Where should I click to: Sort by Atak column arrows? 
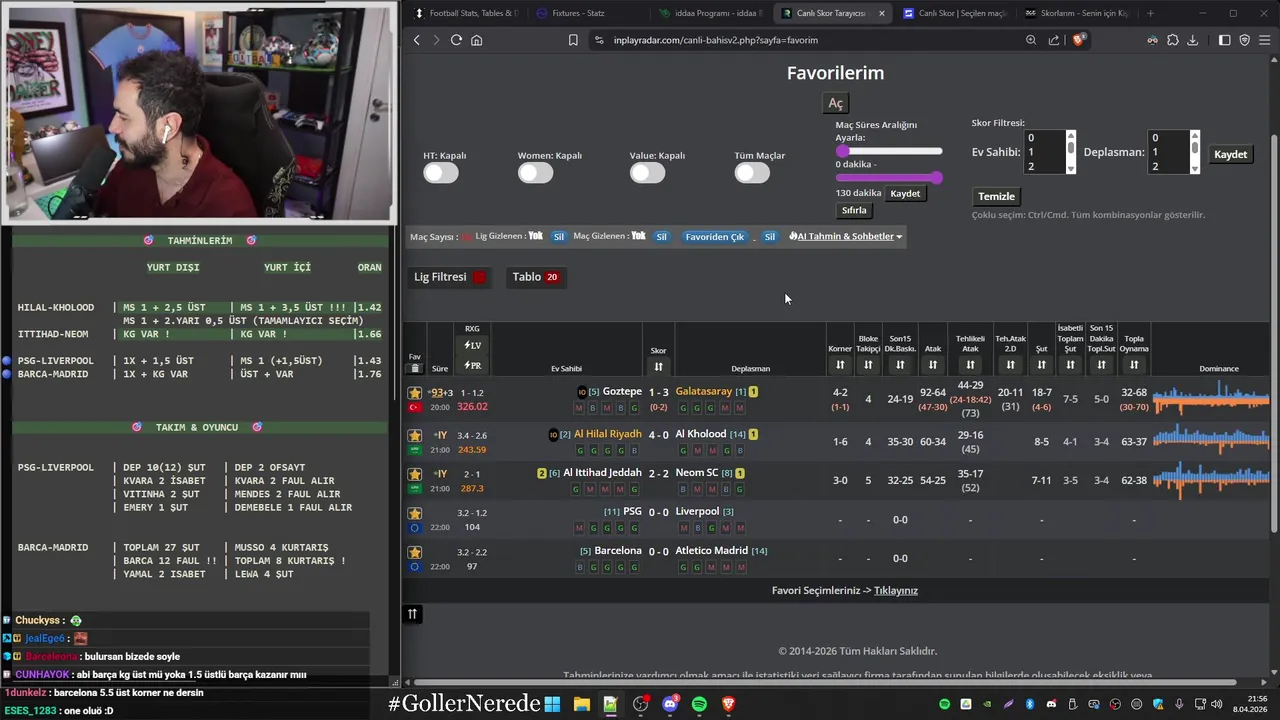point(933,365)
